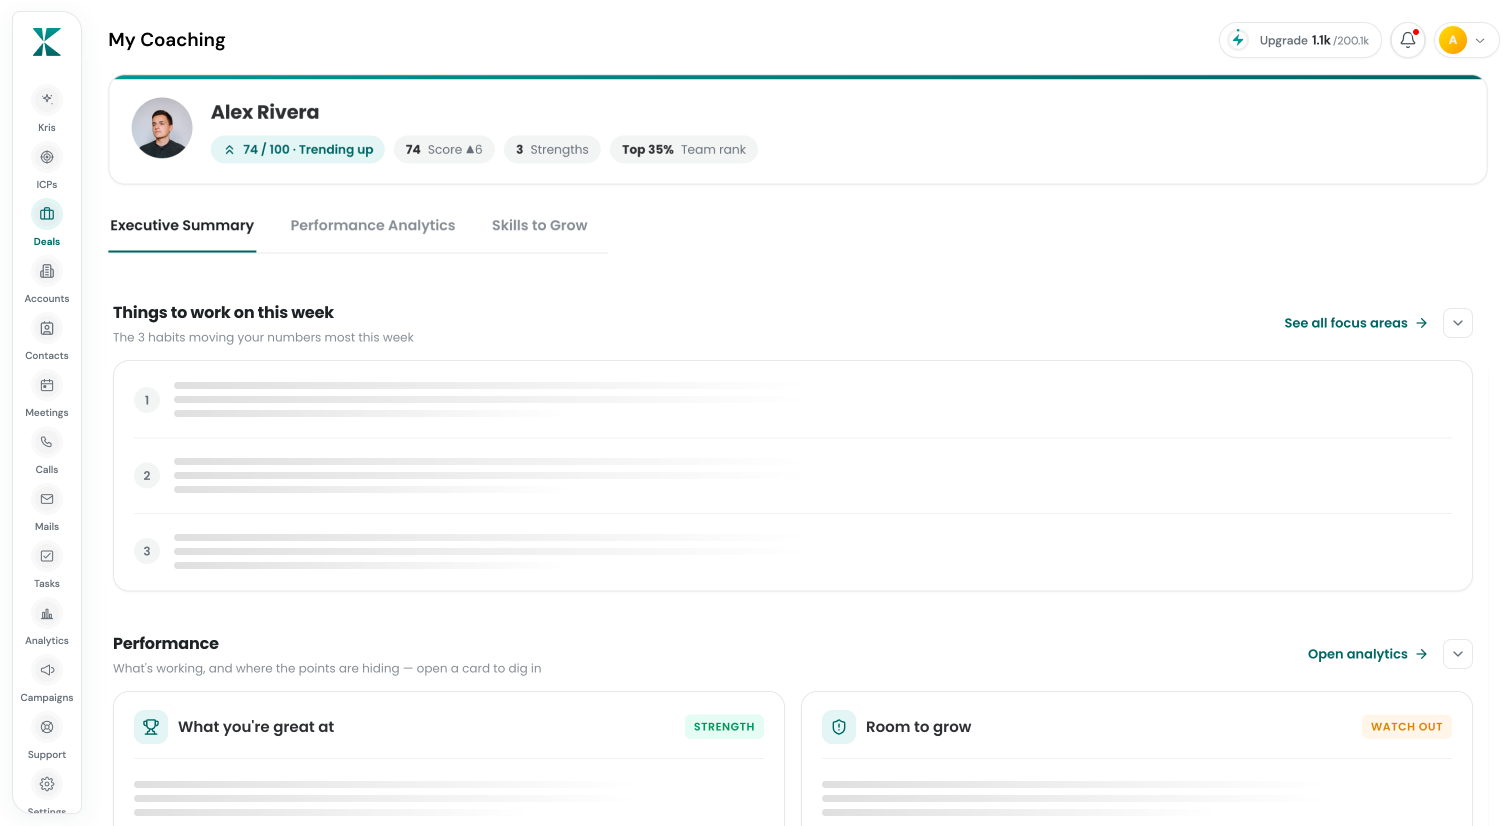The width and height of the screenshot is (1503, 826).
Task: Open the Calls phone icon
Action: click(x=47, y=442)
